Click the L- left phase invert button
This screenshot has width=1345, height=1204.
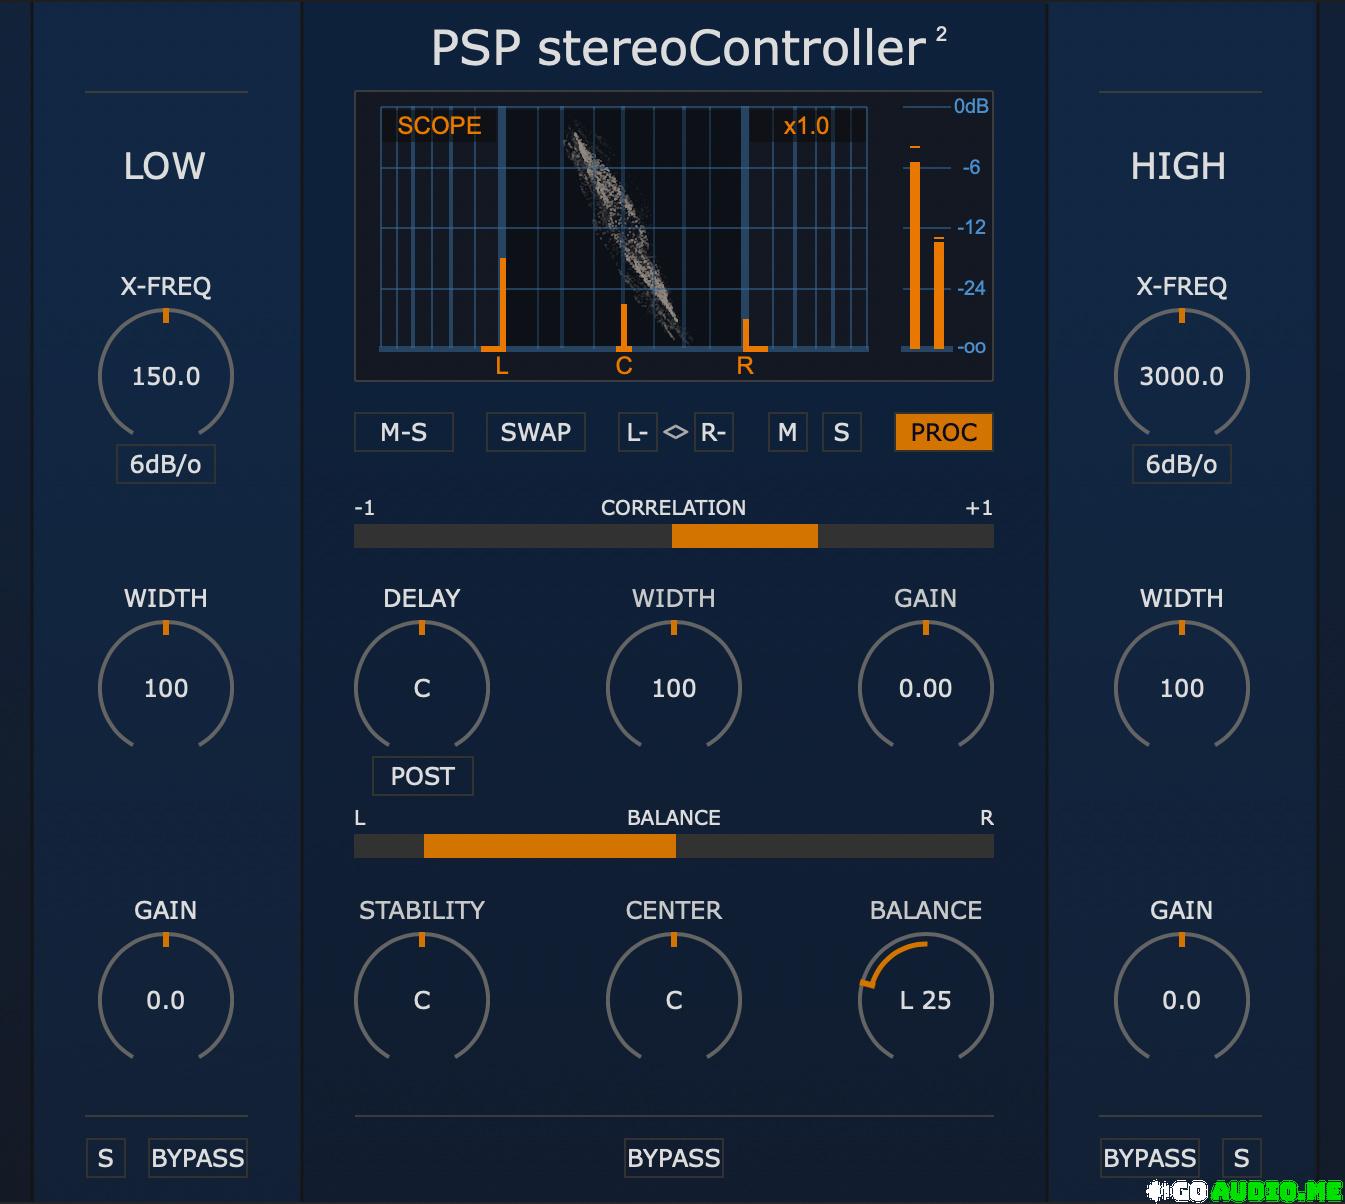point(637,433)
